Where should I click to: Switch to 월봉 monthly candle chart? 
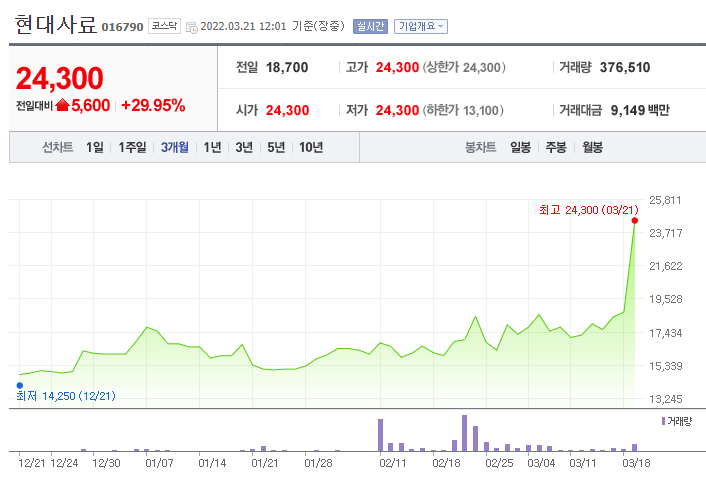[x=593, y=147]
